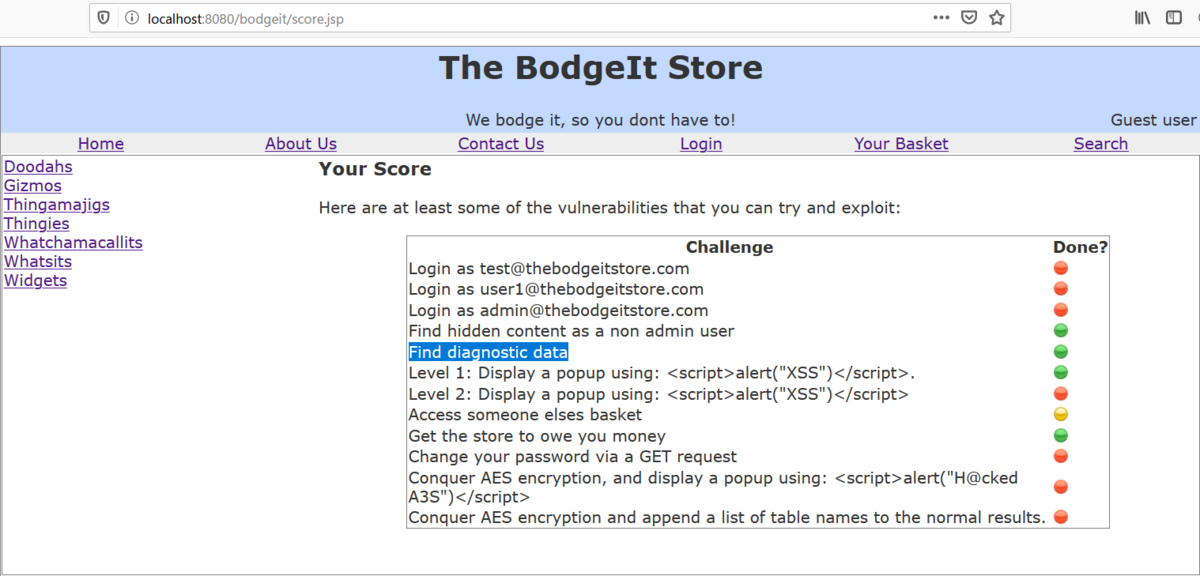The height and width of the screenshot is (576, 1200).
Task: Click the red status icon for admin login challenge
Action: click(1061, 310)
